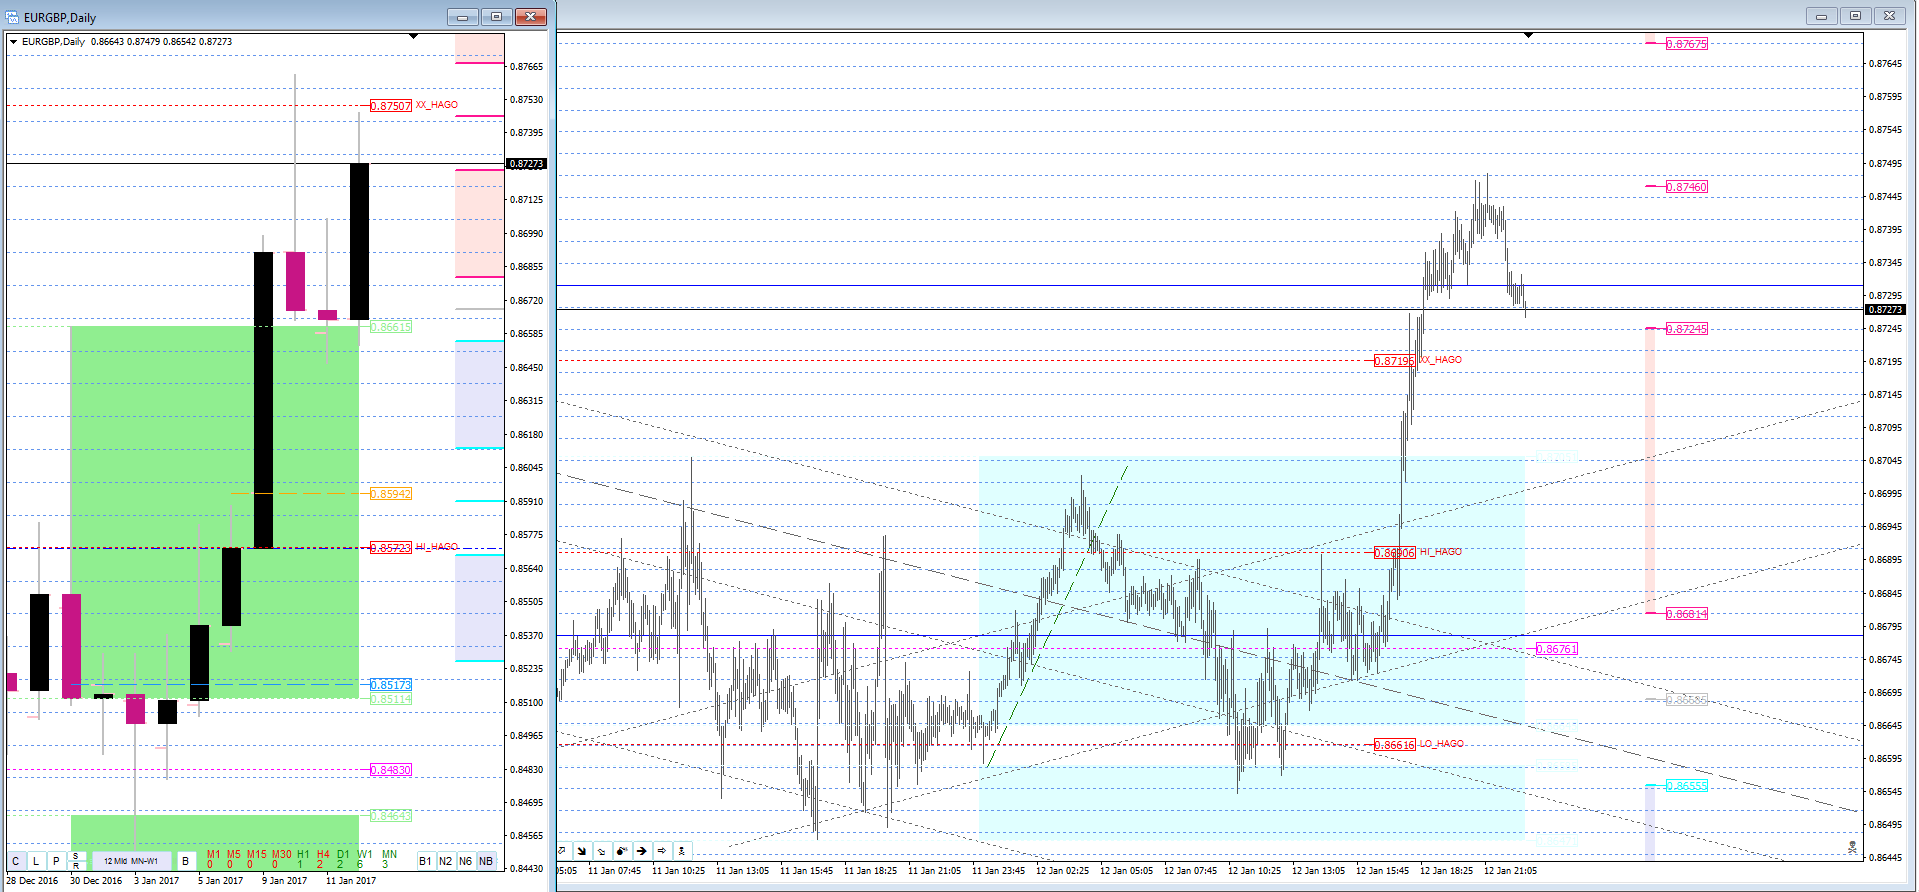Select the H1 timeframe indicator
1919x892 pixels.
303,859
